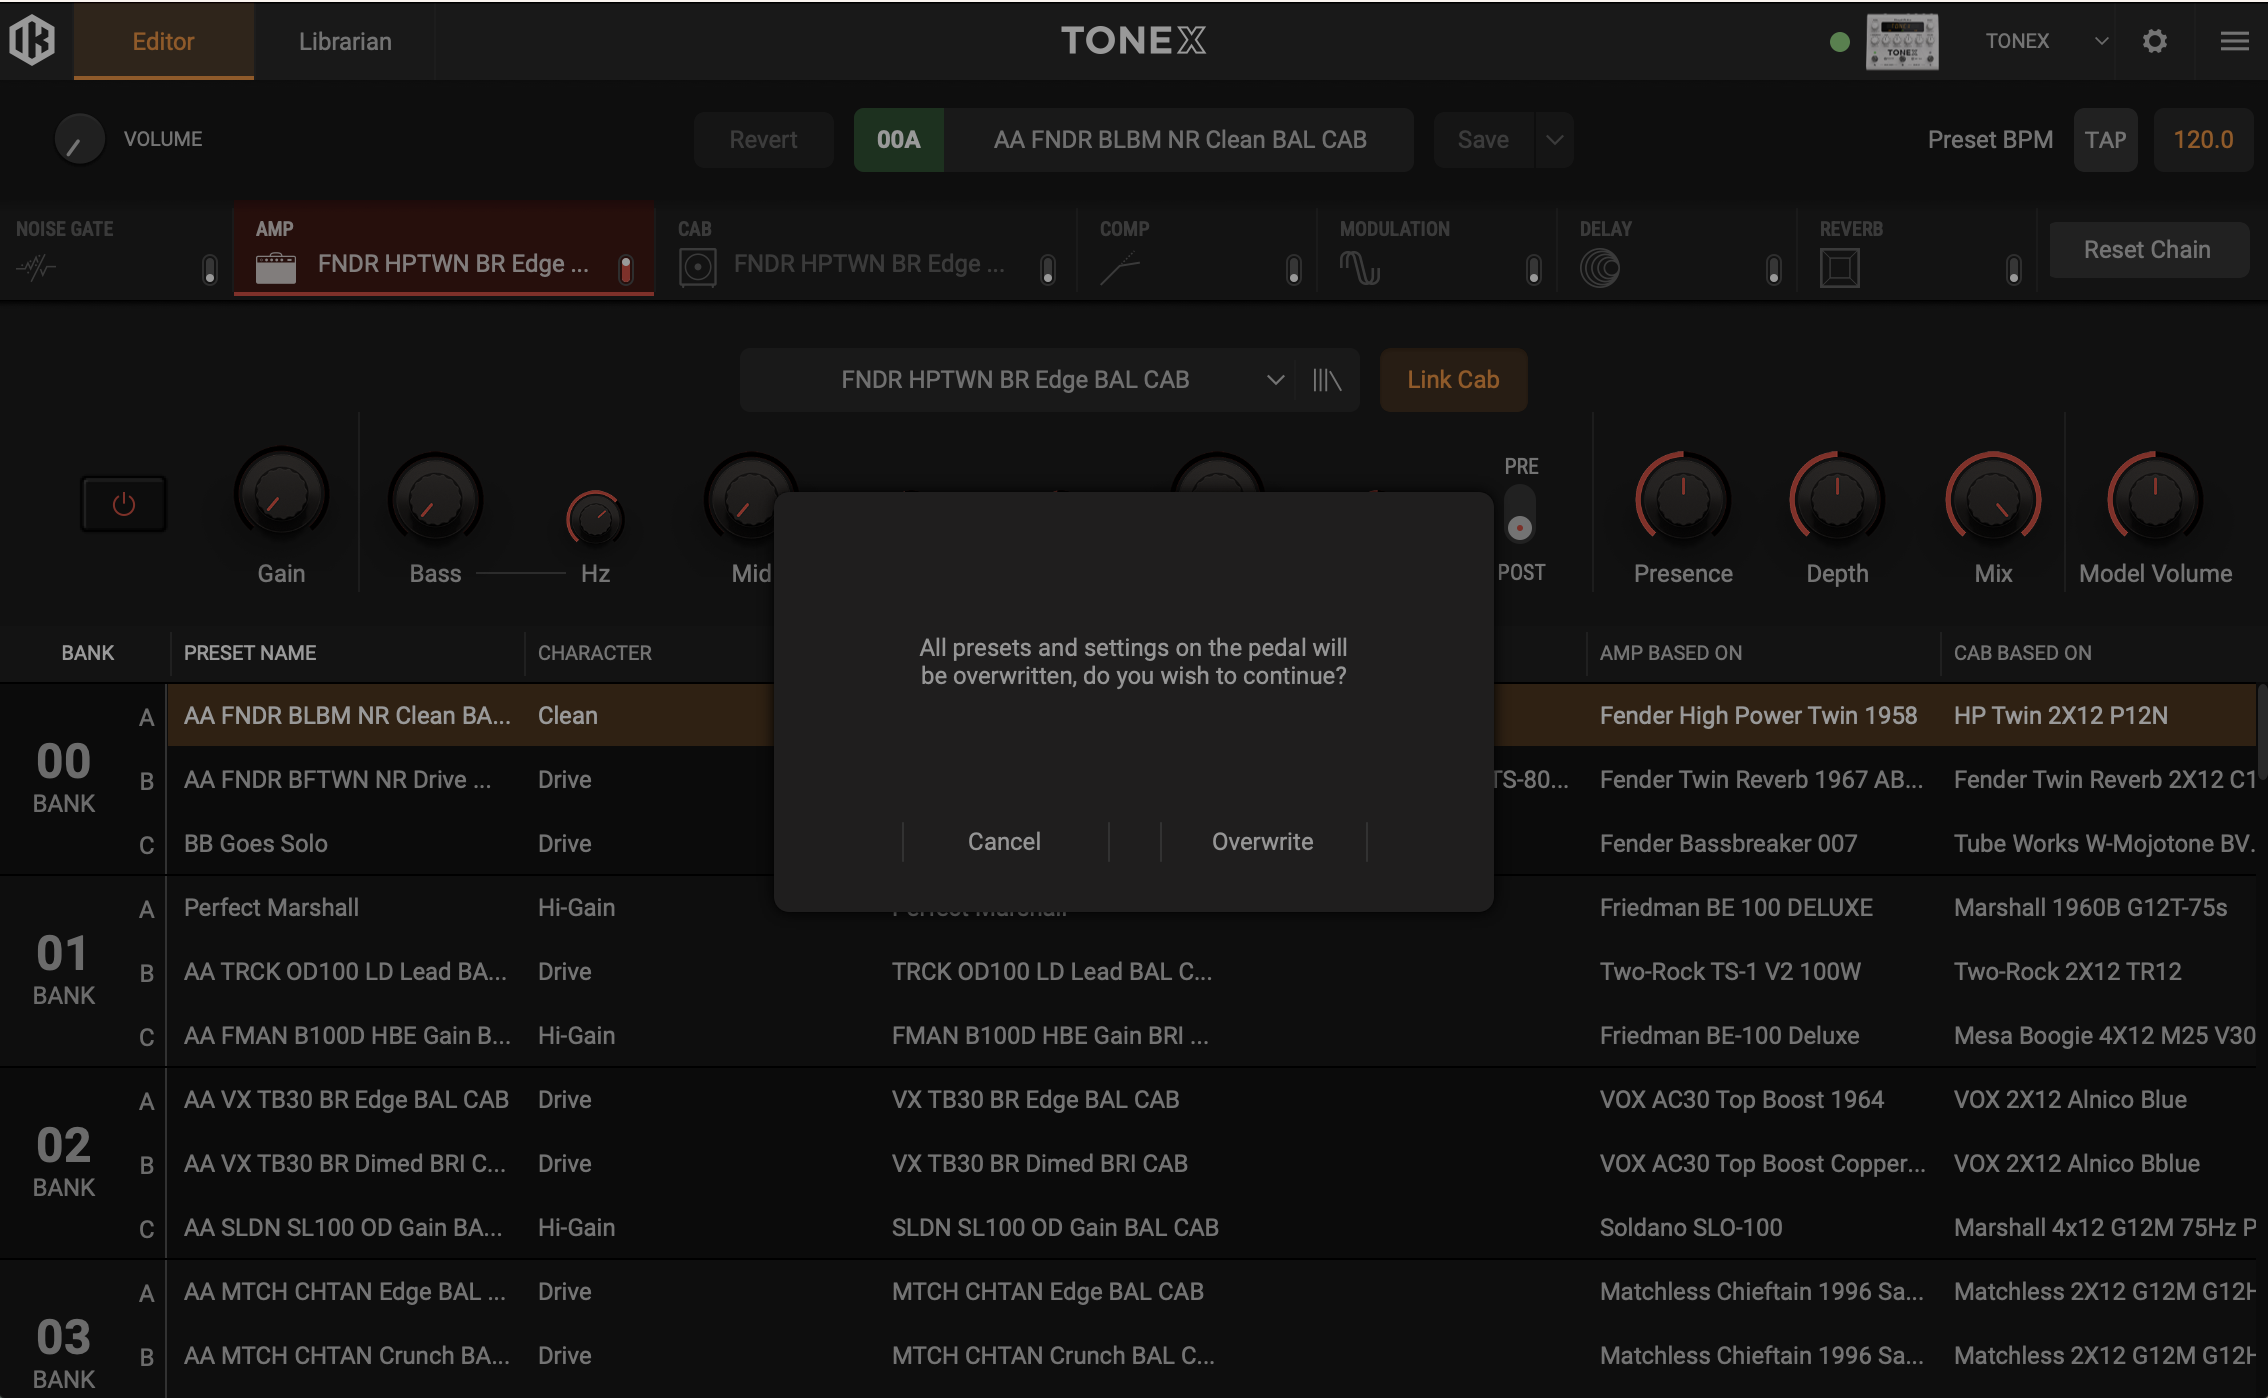Click the IK Multimedia logo icon
Viewport: 2268px width, 1398px height.
pyautogui.click(x=32, y=41)
